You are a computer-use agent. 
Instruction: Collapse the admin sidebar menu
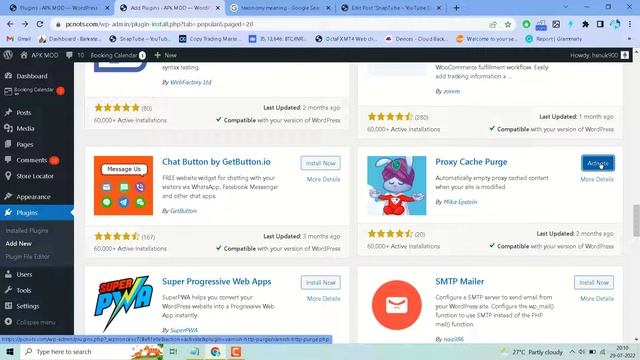tap(36, 322)
